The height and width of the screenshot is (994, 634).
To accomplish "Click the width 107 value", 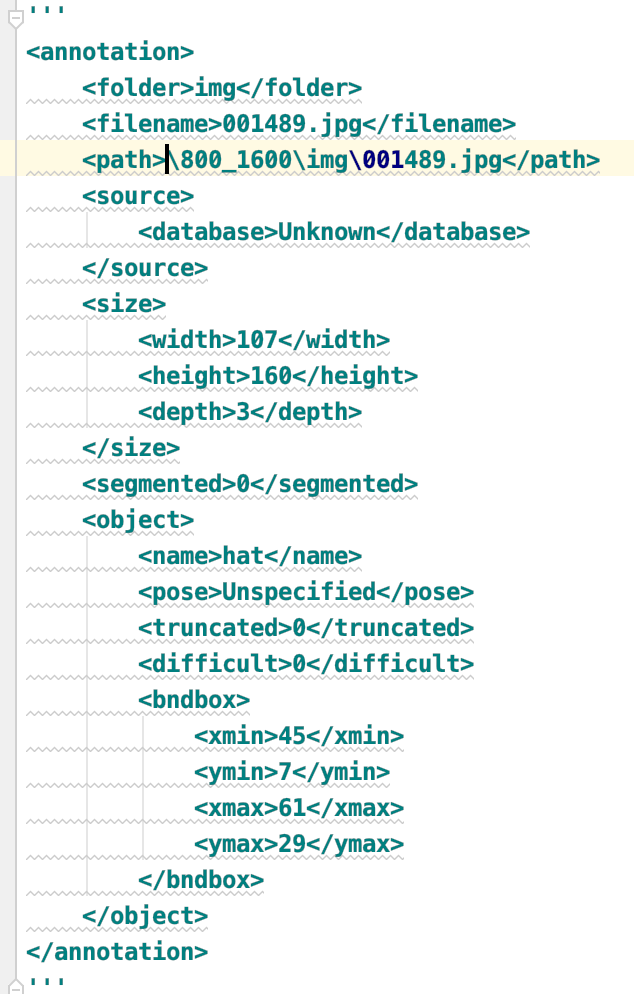I will coord(257,340).
